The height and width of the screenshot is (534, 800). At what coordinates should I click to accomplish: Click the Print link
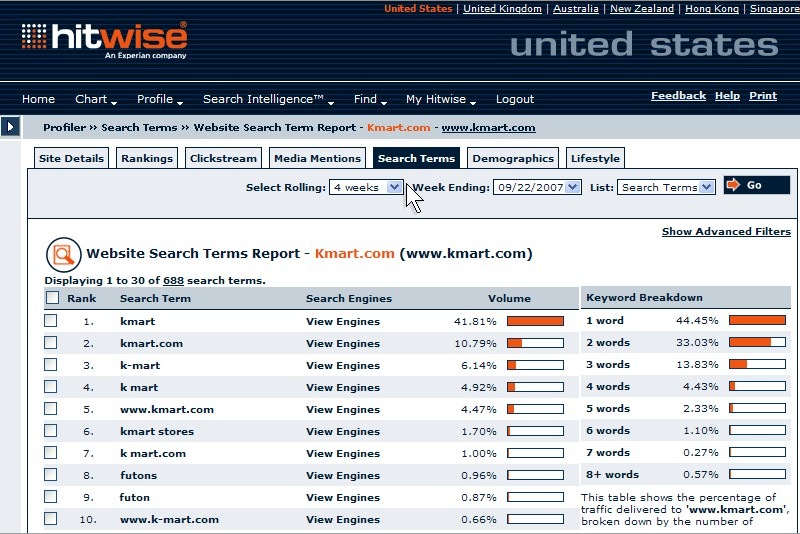tap(763, 95)
